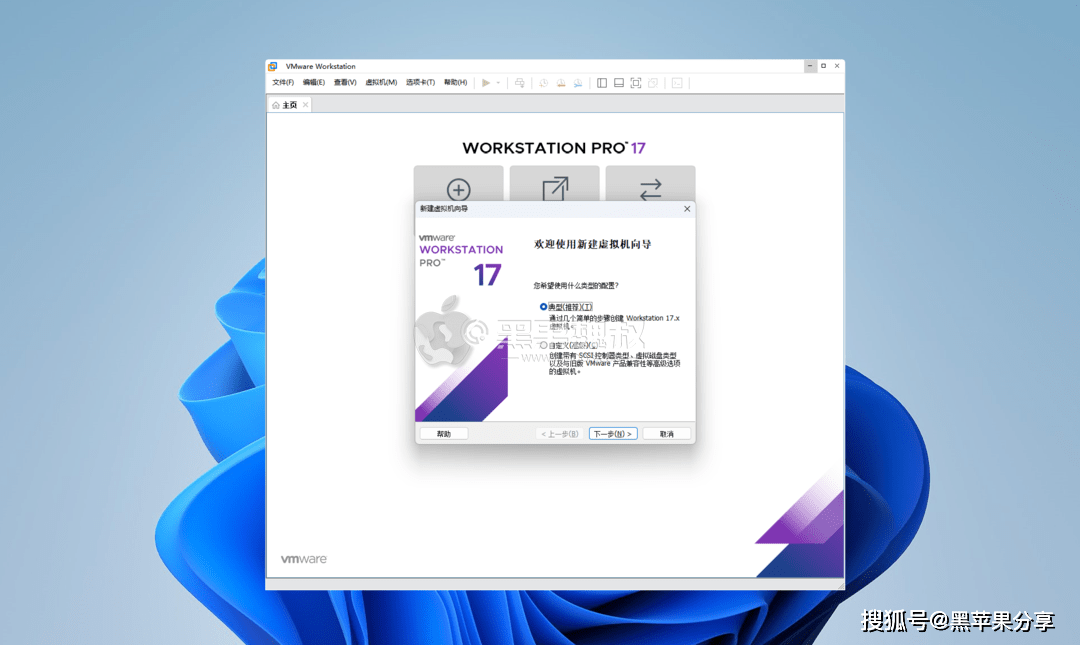Click the VMware Workstation title bar app icon
The height and width of the screenshot is (645, 1080).
273,66
